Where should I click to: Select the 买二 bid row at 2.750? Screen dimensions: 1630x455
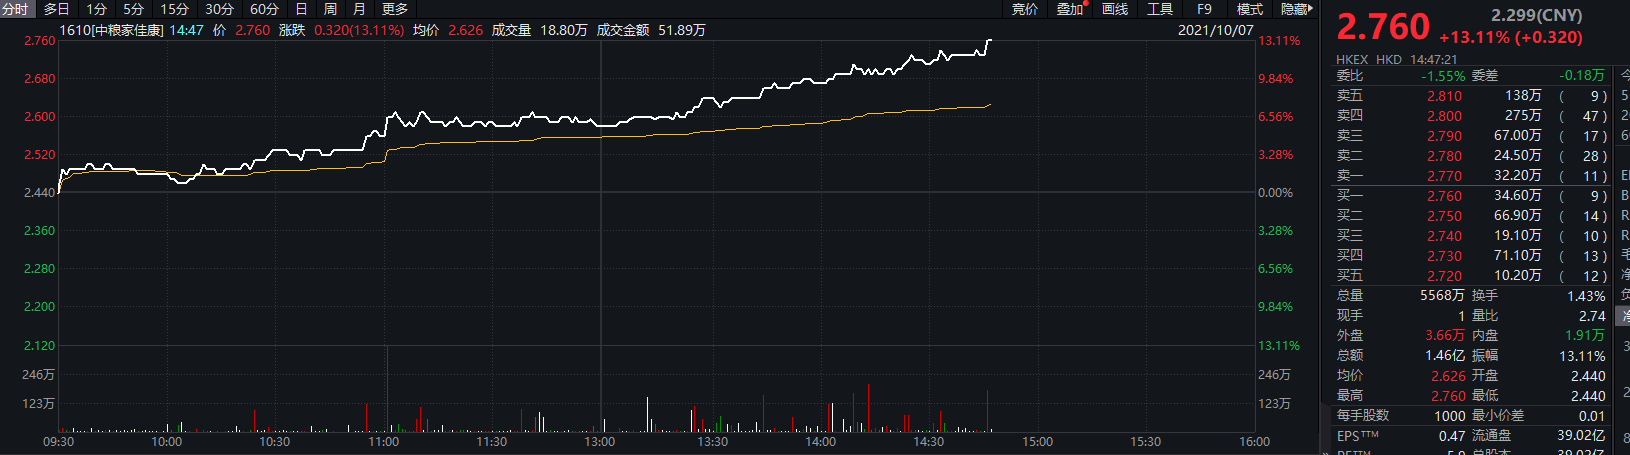pos(1472,216)
